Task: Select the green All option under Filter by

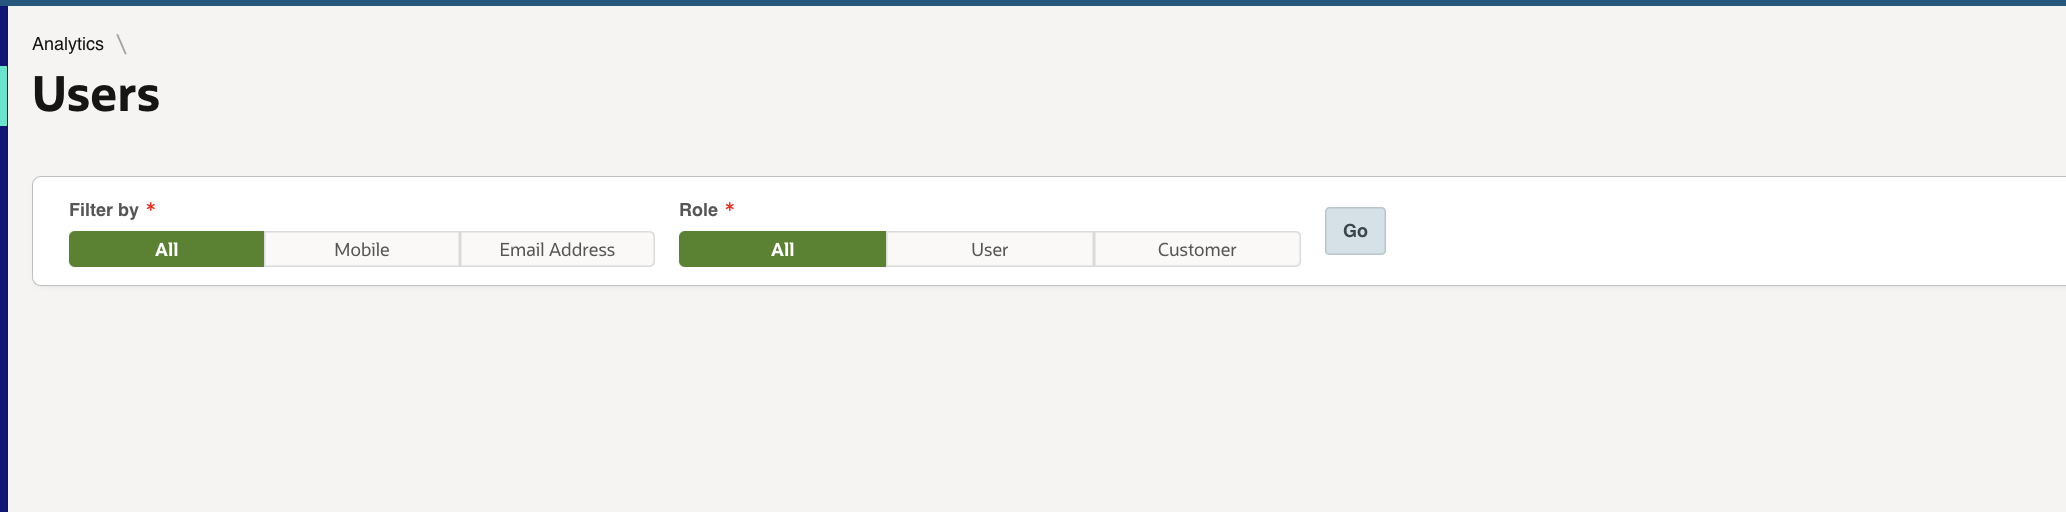Action: tap(166, 249)
